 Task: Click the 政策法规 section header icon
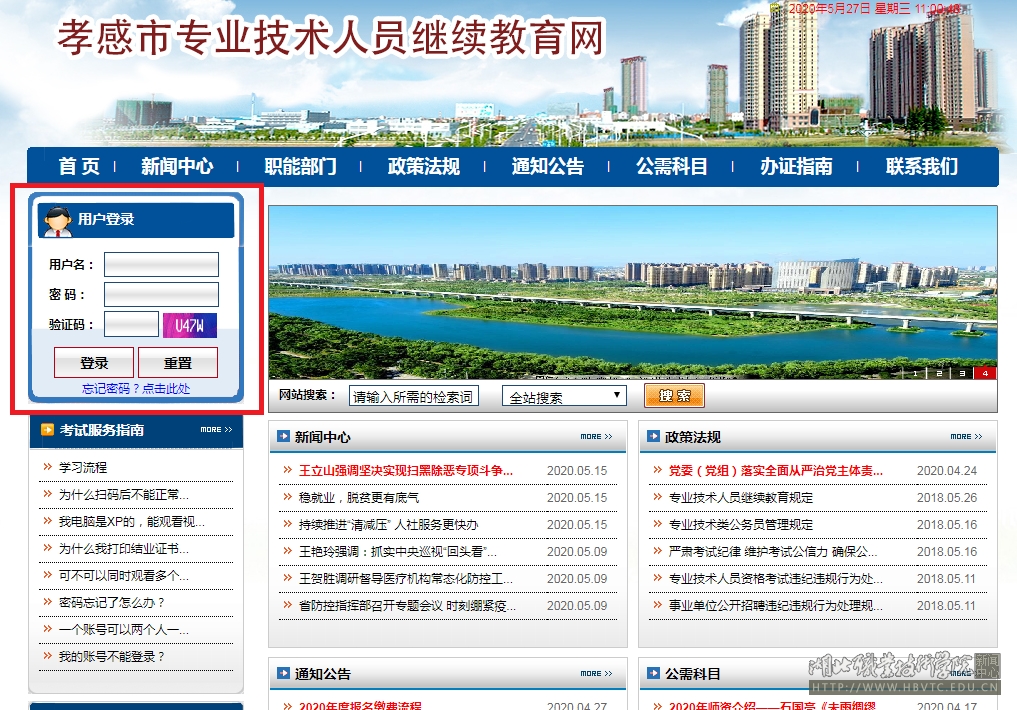pos(653,437)
